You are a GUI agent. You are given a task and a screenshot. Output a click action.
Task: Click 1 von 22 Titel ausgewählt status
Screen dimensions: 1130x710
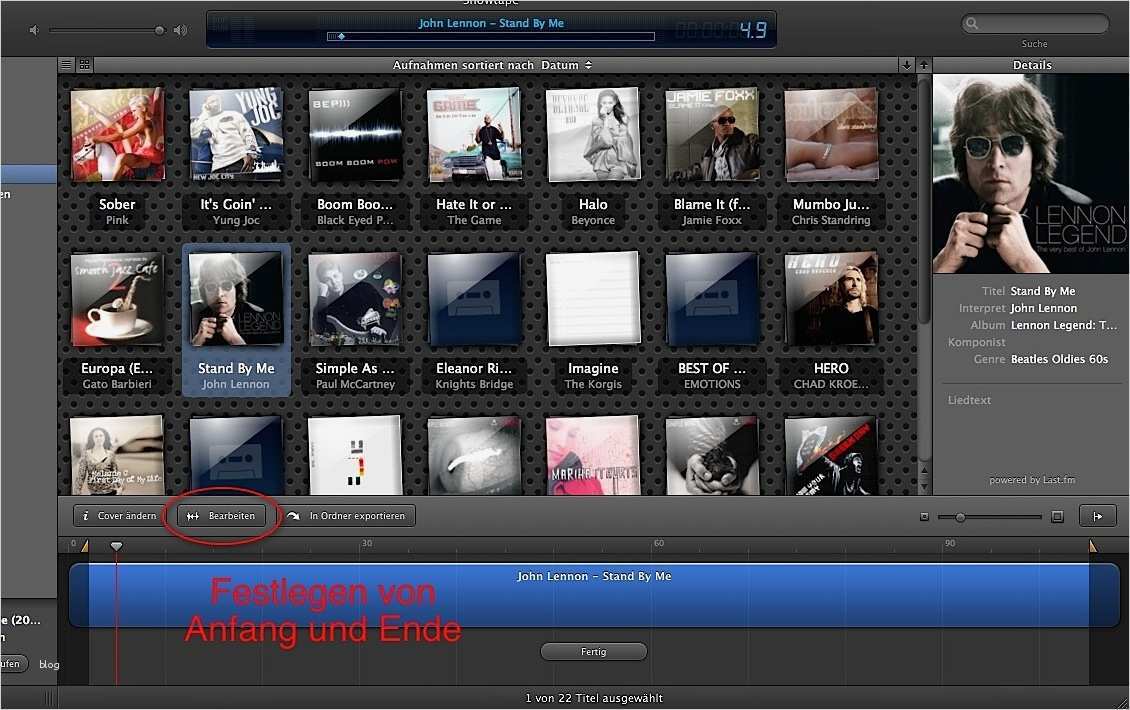pos(594,698)
